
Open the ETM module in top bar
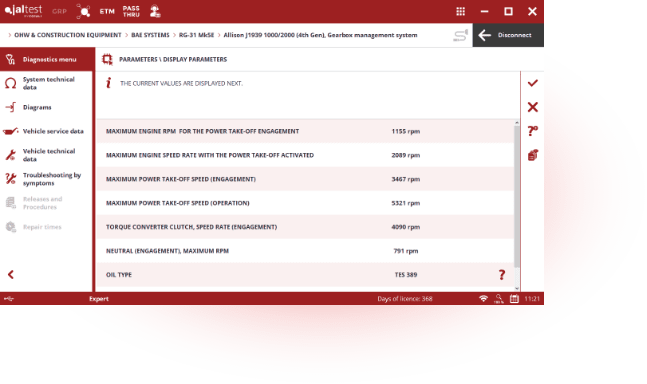click(x=107, y=11)
